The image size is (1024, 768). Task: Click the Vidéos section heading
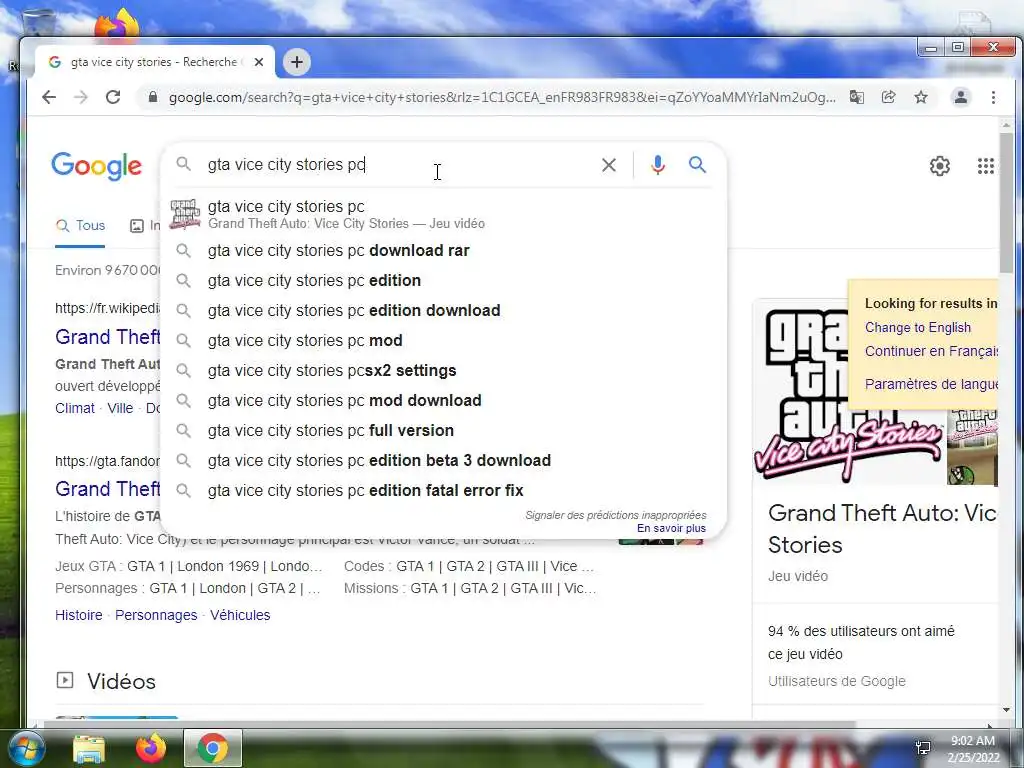point(121,682)
